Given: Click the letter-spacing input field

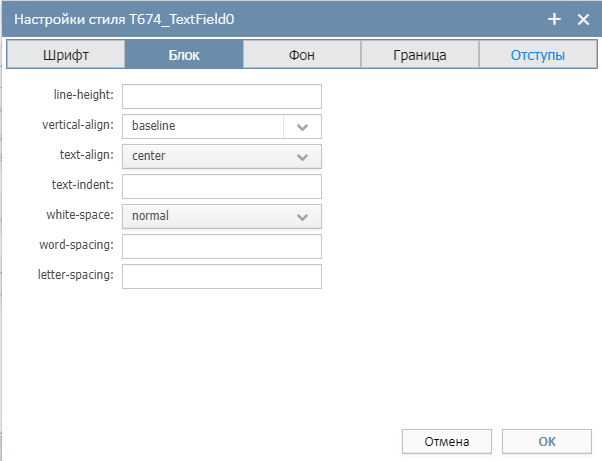Looking at the screenshot, I should pos(222,276).
